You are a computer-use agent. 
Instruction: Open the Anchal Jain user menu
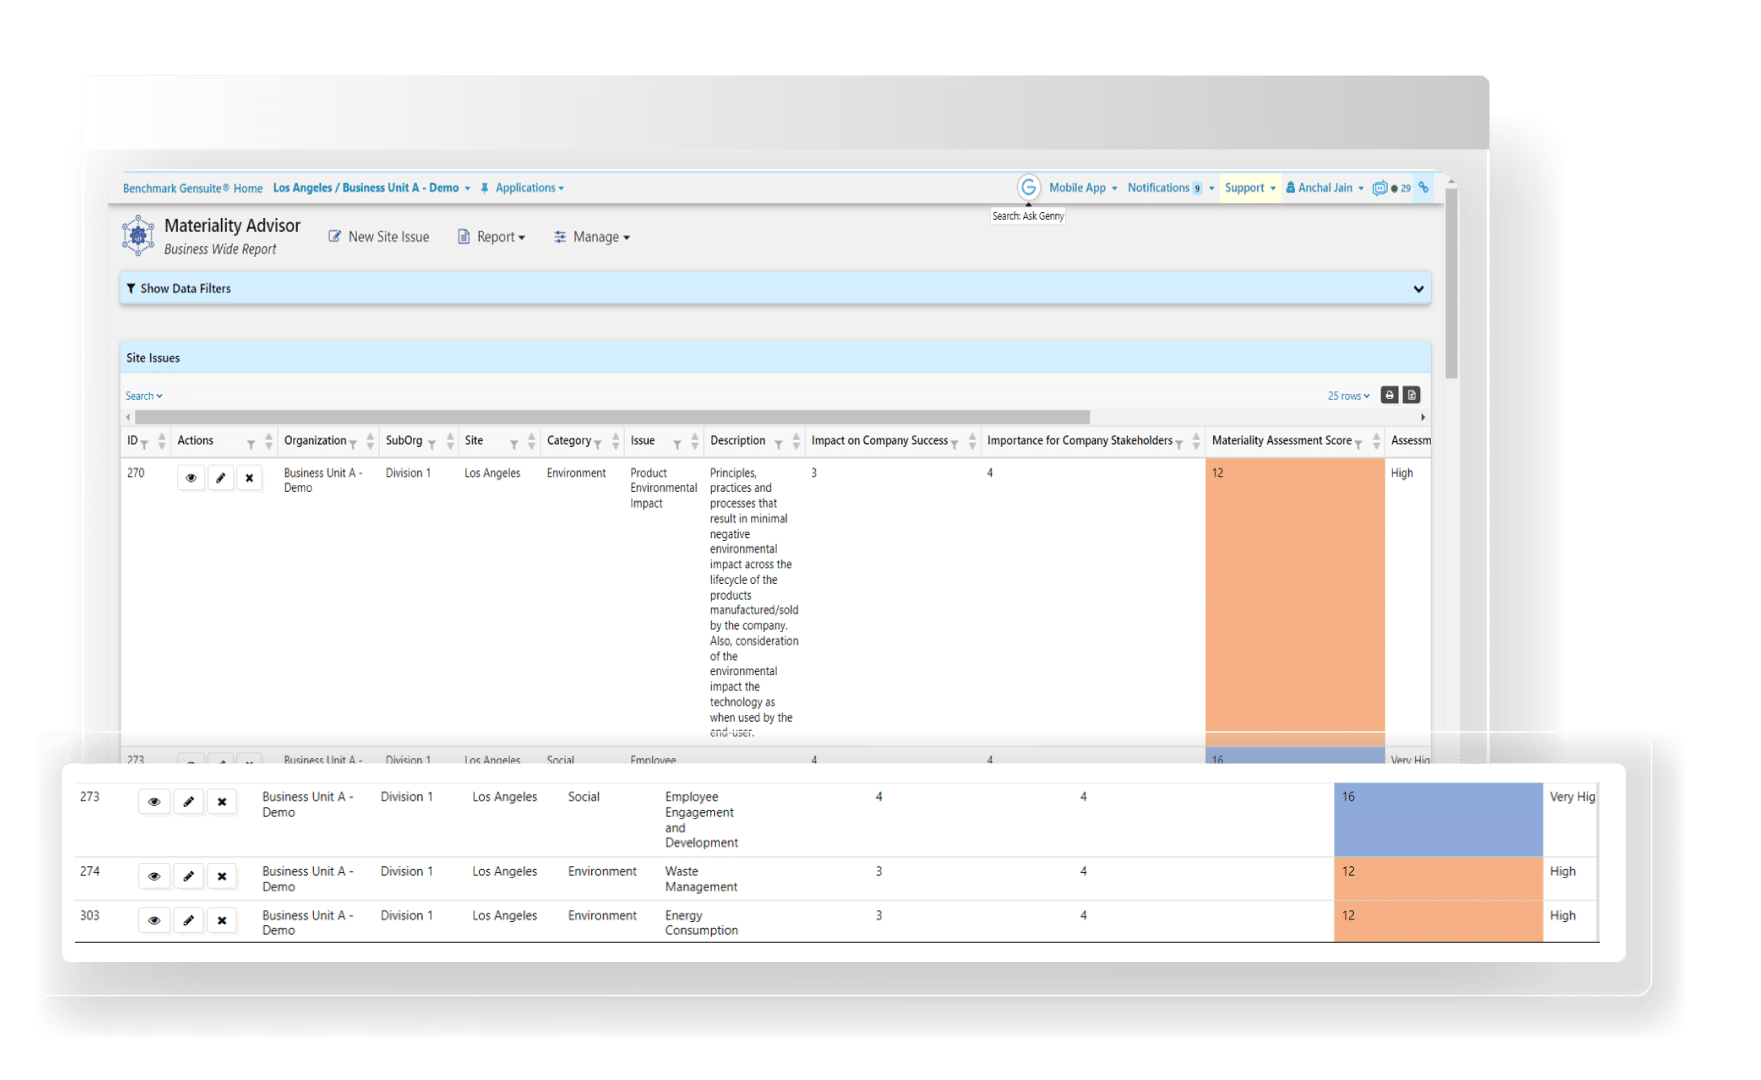pyautogui.click(x=1324, y=188)
